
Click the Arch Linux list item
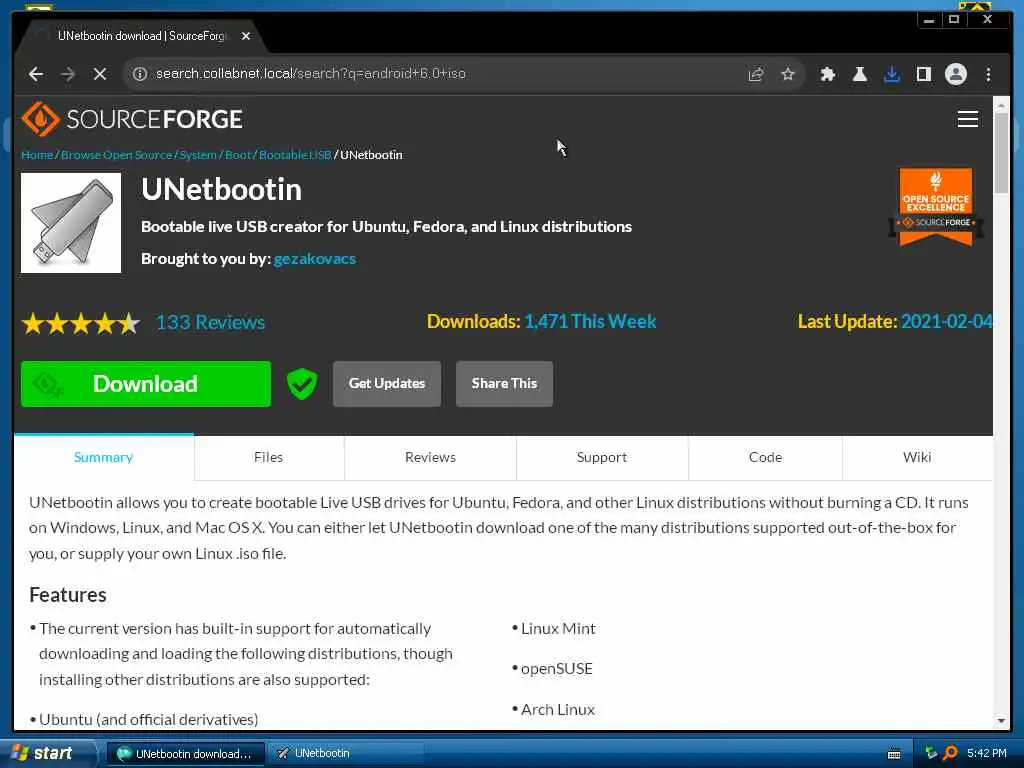[558, 710]
